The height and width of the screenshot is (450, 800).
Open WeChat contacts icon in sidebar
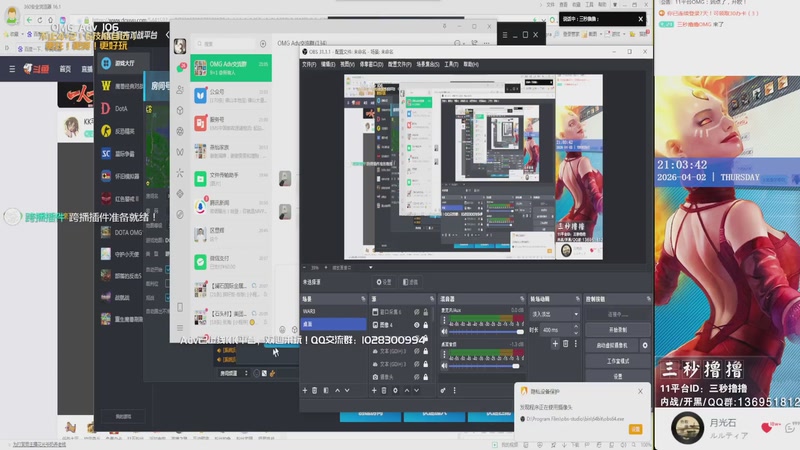pos(180,89)
